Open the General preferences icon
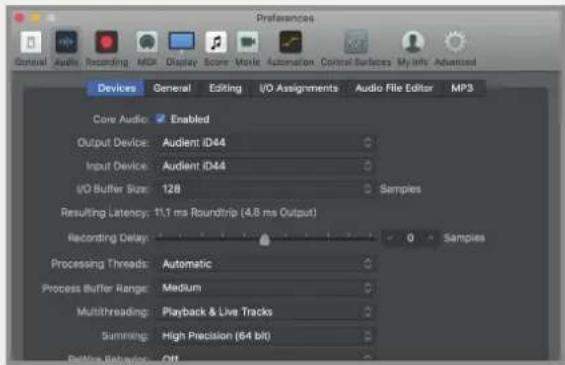Viewport: 565px width, 365px height. [x=31, y=43]
